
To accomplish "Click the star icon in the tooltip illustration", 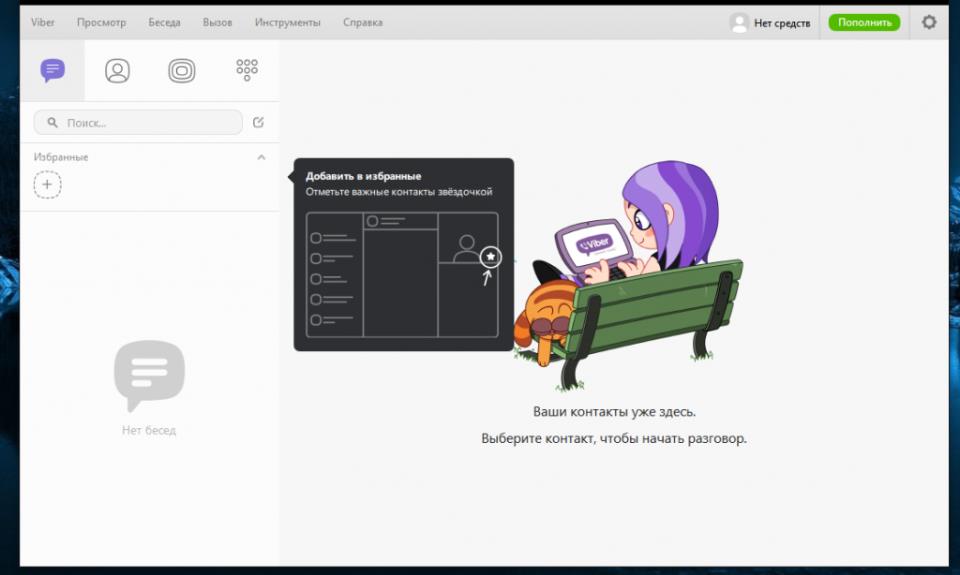I will [490, 257].
